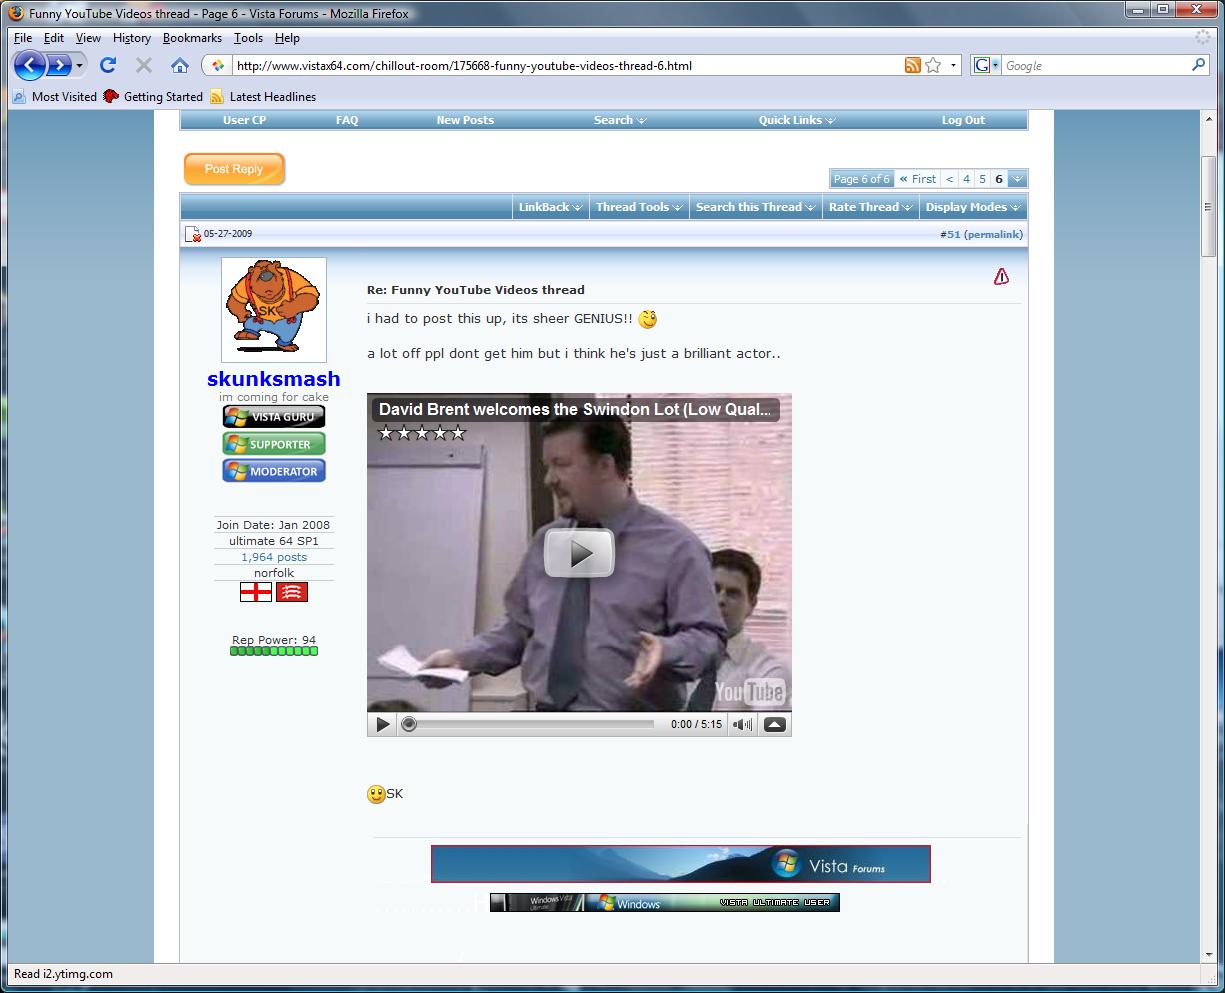Rate the video using the five stars
Viewport: 1225px width, 993px height.
[422, 433]
